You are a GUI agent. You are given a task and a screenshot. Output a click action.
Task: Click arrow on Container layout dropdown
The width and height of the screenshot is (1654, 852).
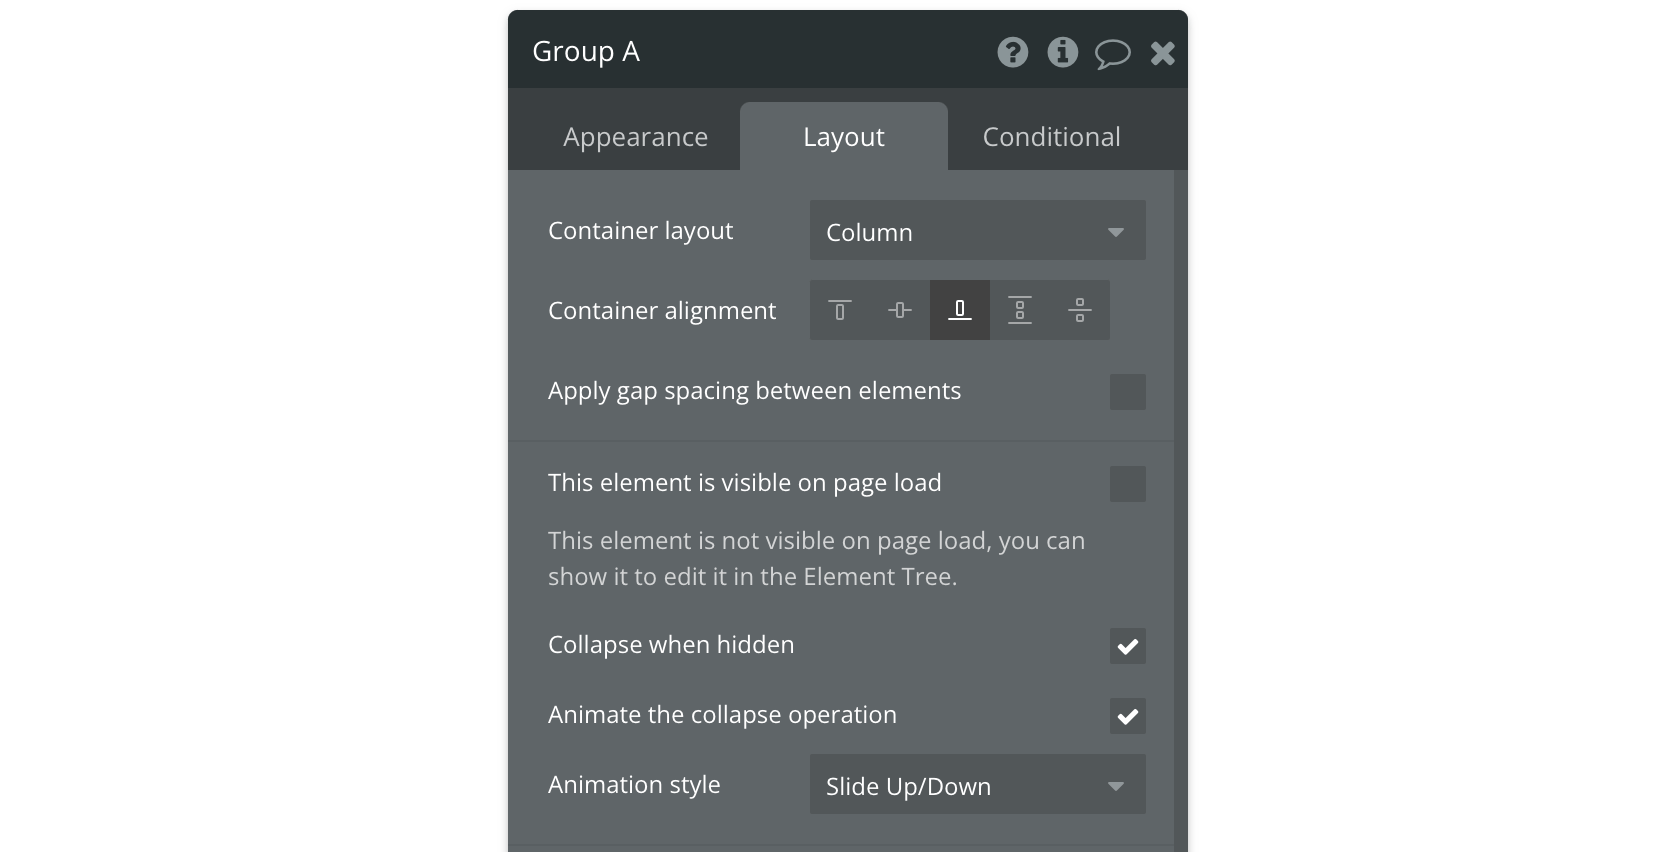(1115, 232)
